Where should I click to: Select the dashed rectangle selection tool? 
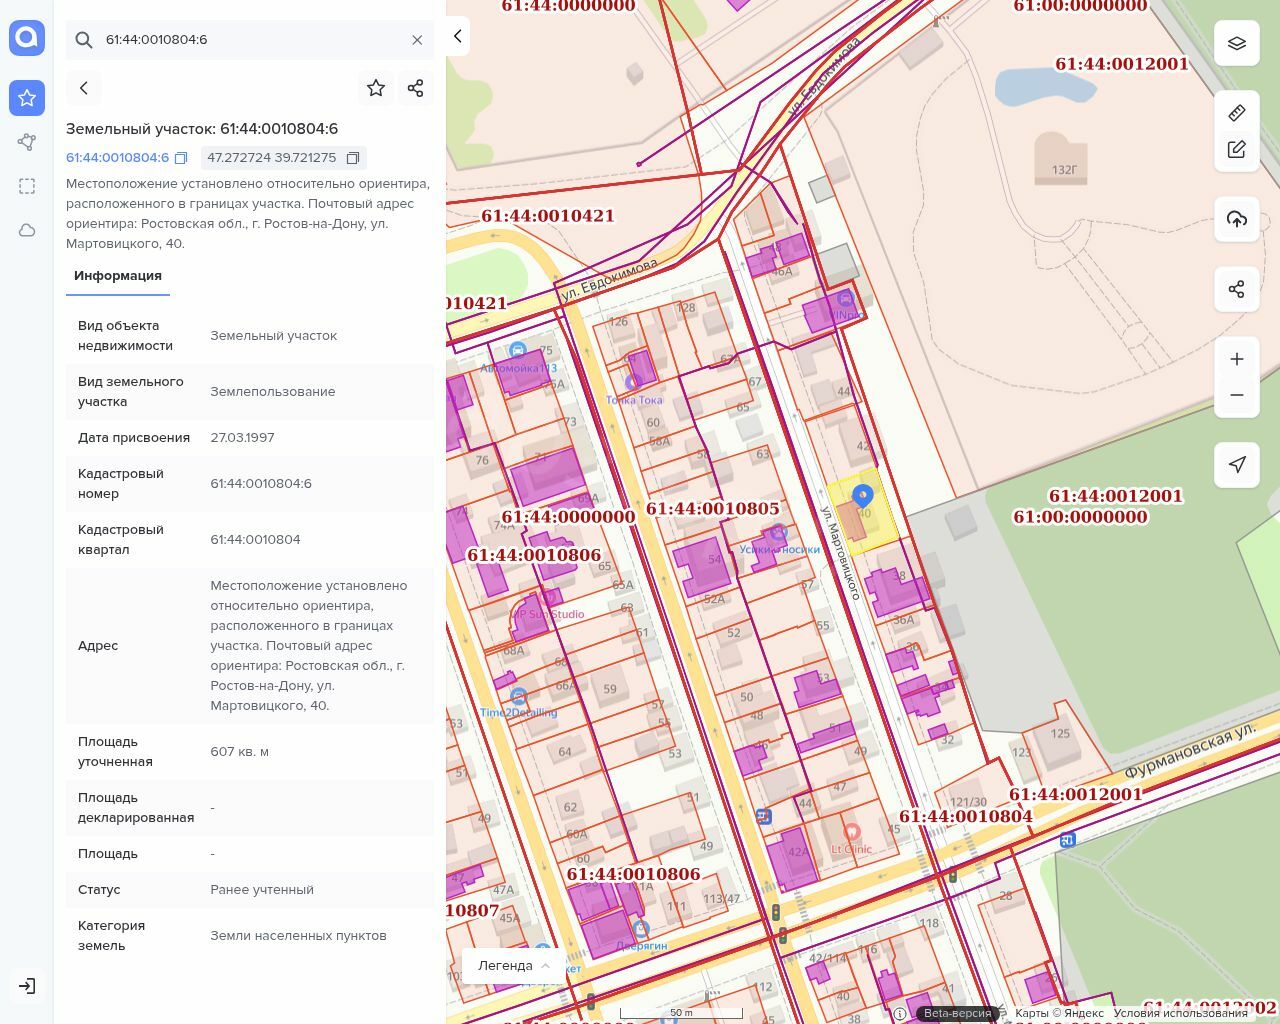point(27,186)
